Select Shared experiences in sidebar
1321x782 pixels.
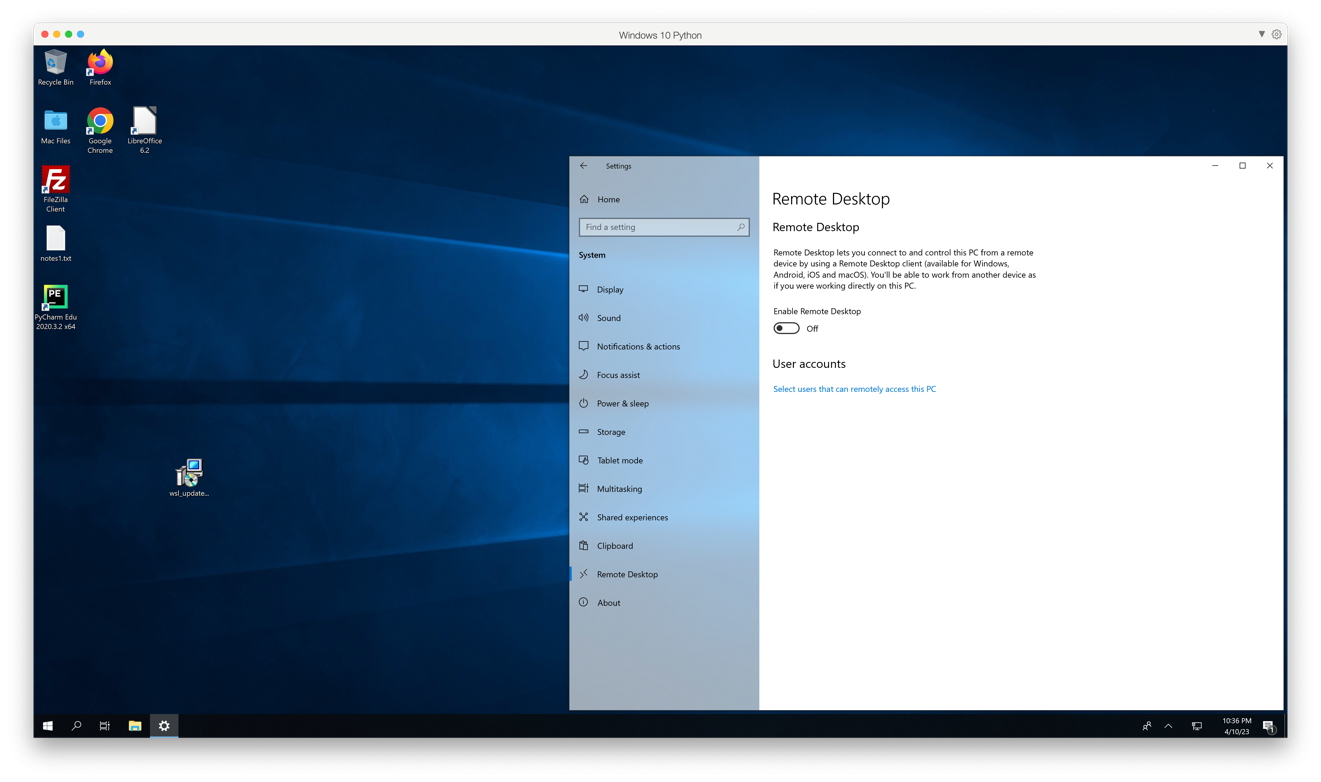[664, 517]
